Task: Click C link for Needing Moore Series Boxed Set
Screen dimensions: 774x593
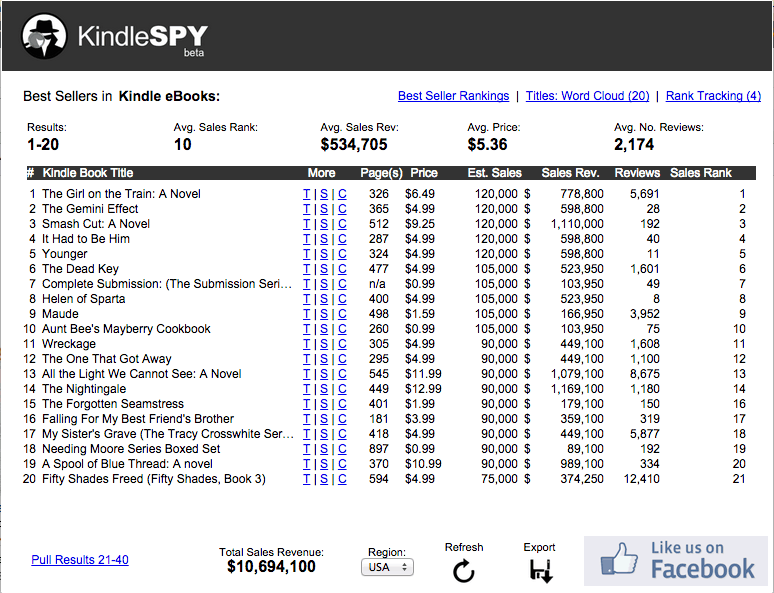Action: point(342,449)
